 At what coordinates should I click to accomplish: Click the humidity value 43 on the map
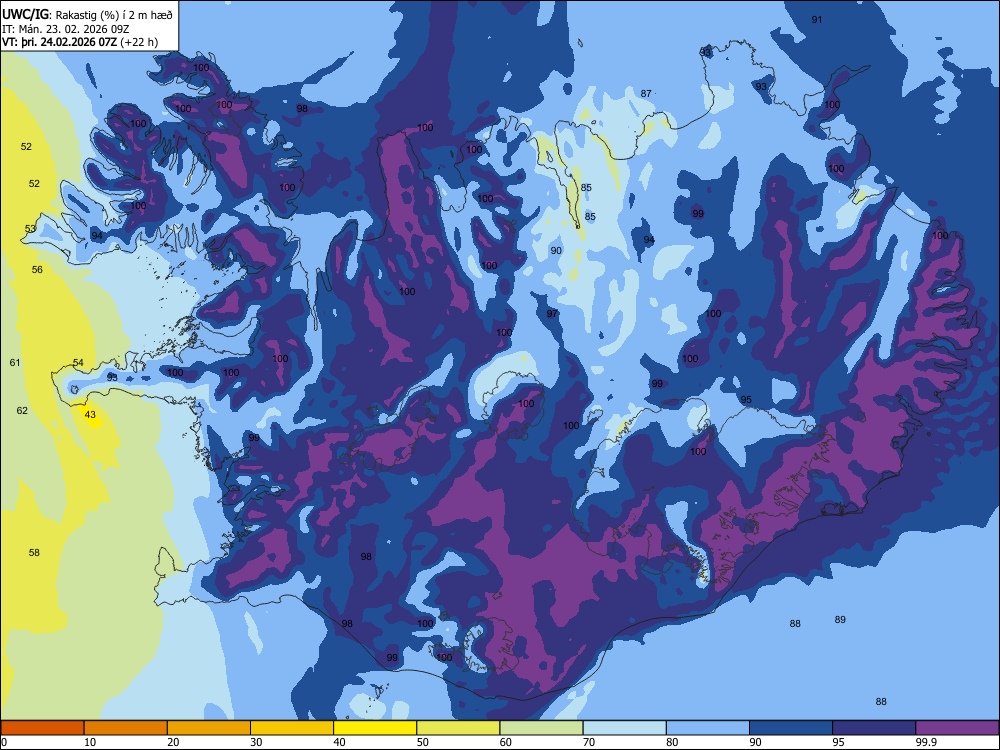tap(91, 415)
